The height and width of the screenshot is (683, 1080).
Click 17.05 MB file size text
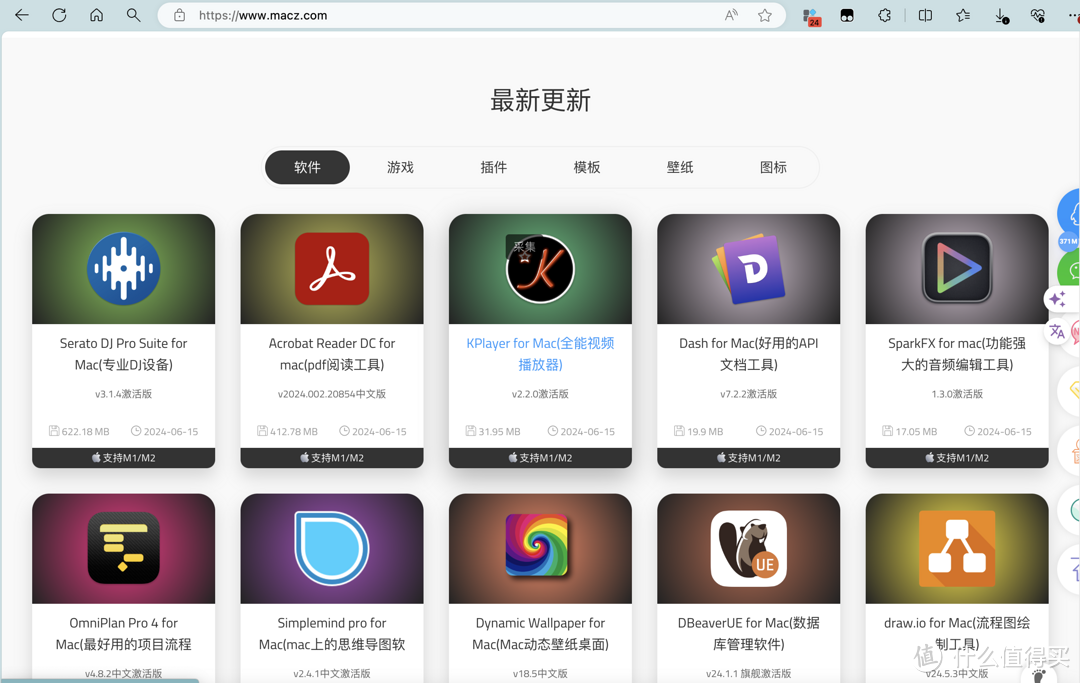pos(916,432)
